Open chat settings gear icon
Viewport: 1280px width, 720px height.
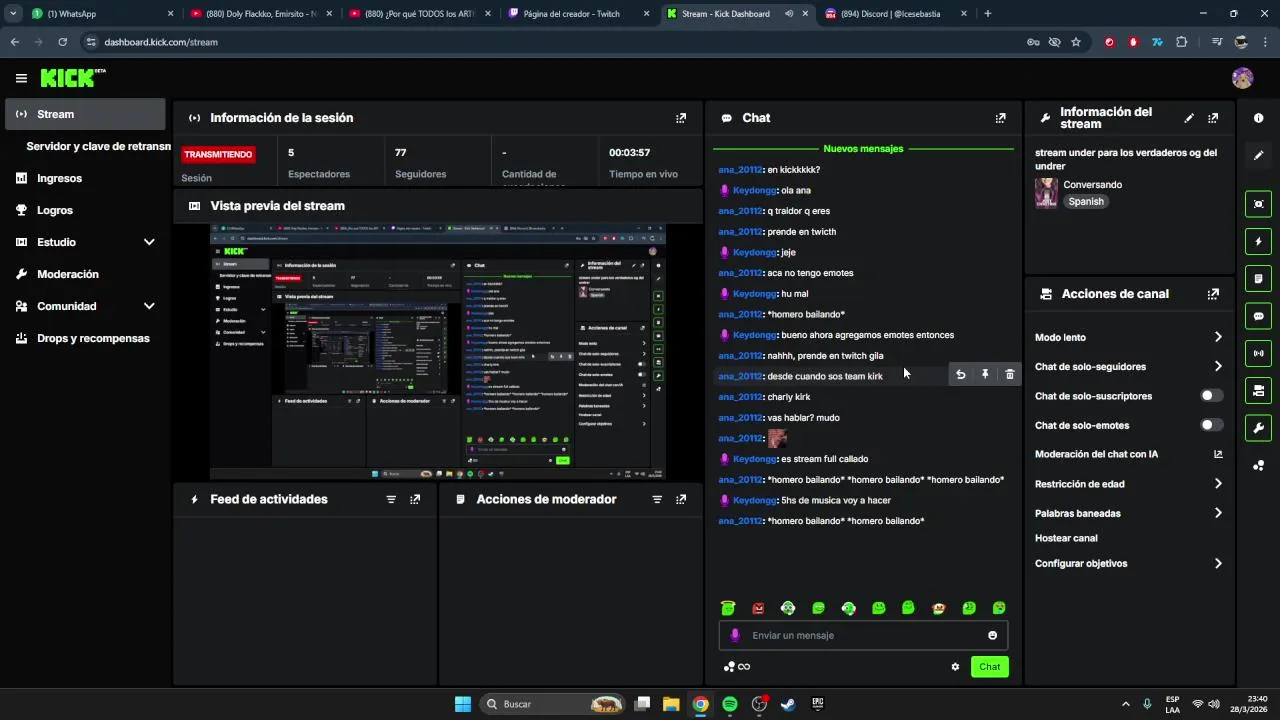(955, 667)
